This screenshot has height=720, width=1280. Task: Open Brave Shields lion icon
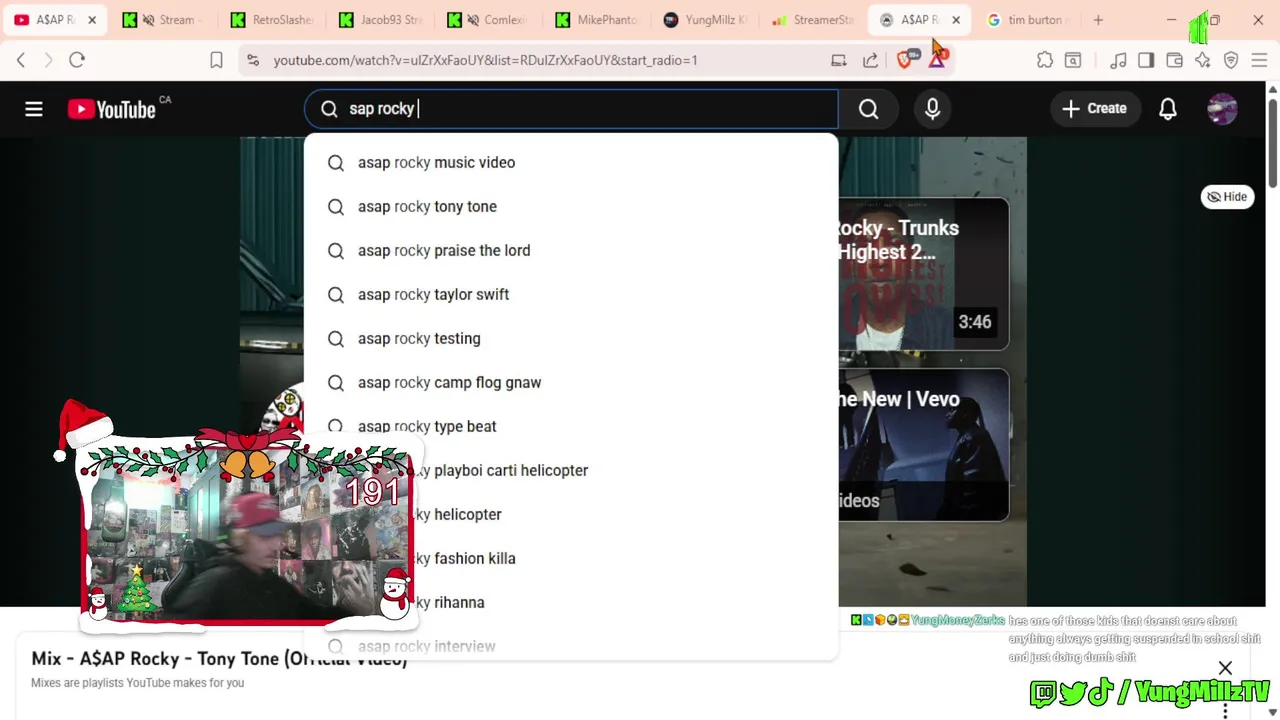906,60
